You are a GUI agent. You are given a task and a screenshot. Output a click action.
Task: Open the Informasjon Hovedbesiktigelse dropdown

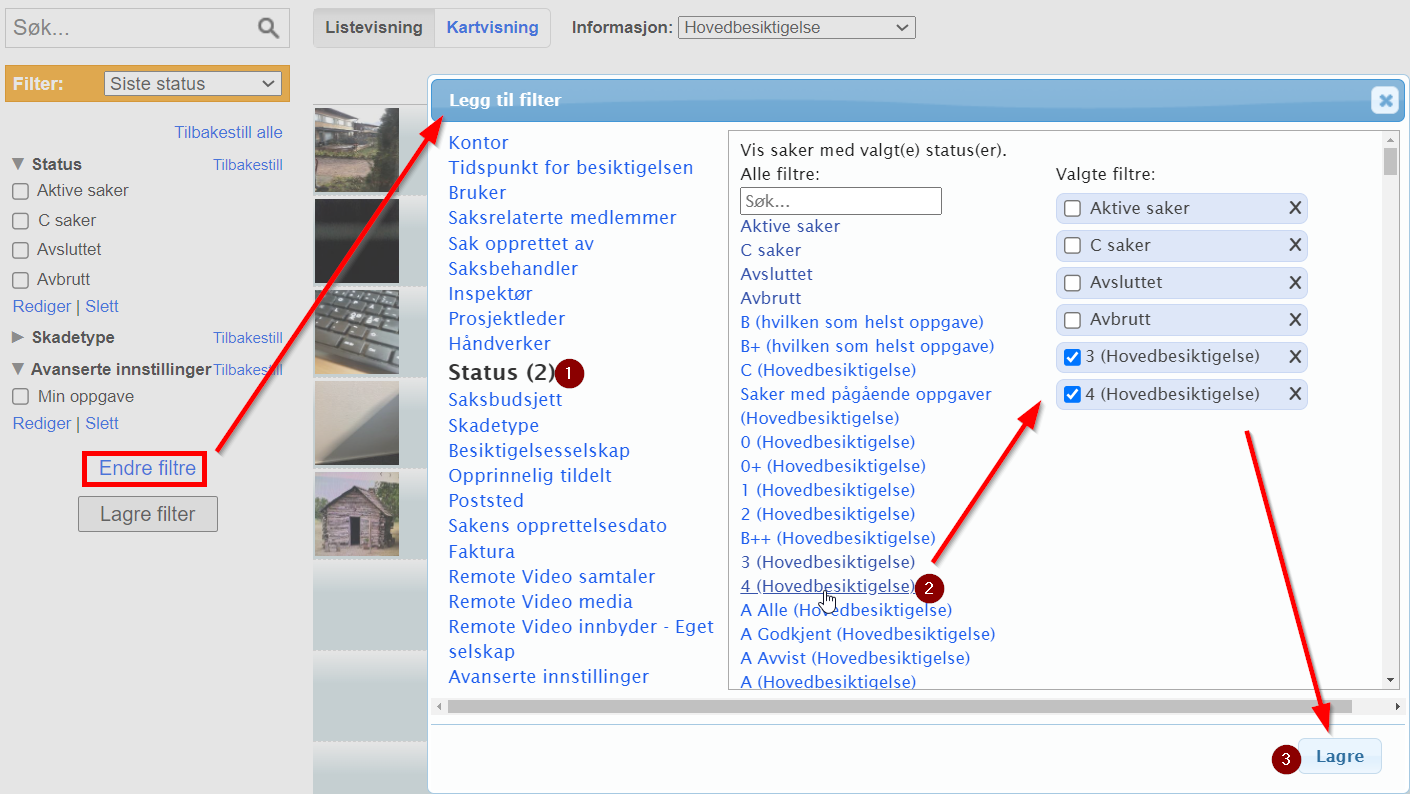796,28
